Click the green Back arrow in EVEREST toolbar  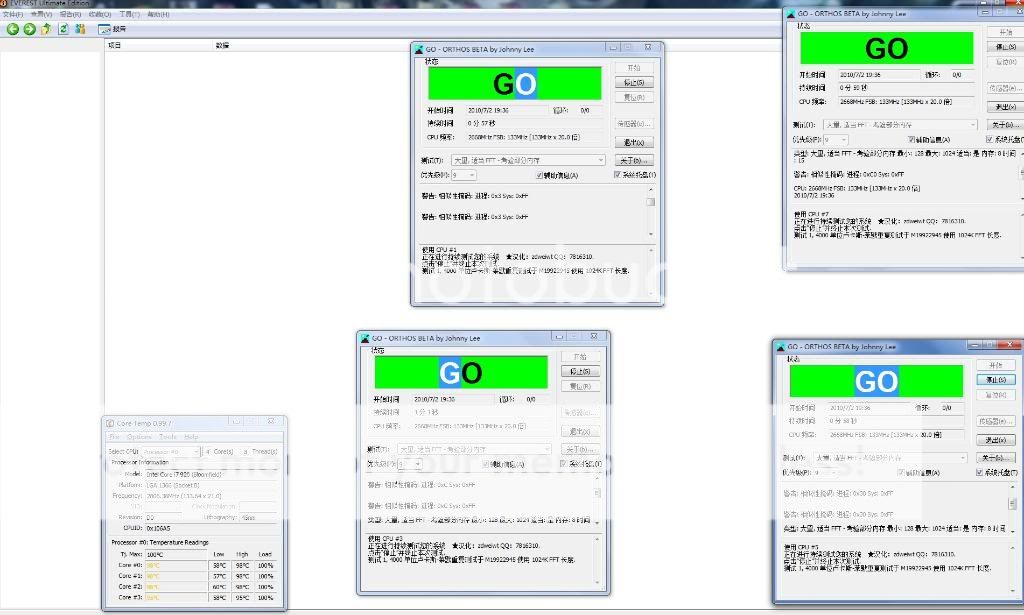click(x=13, y=29)
